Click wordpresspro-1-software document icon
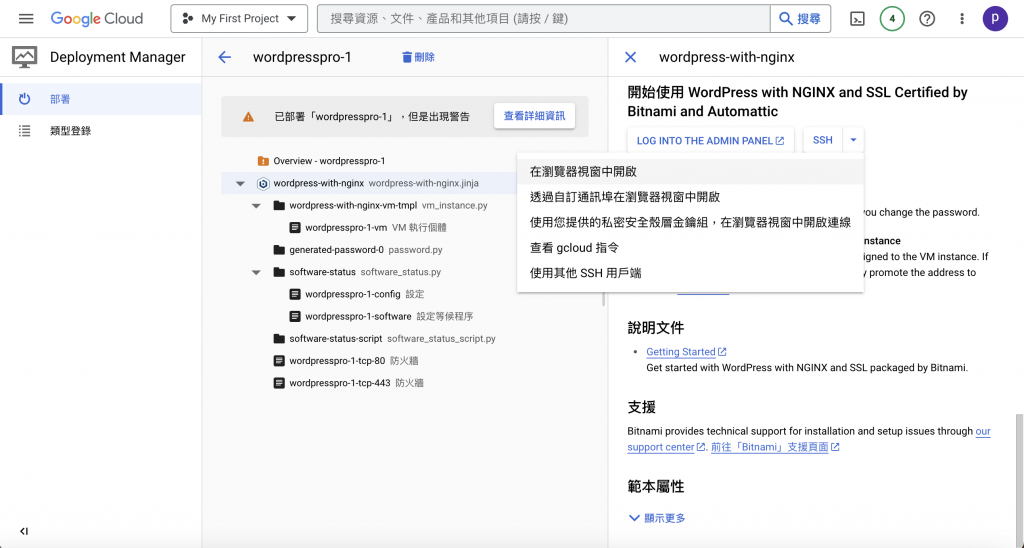This screenshot has width=1024, height=548. [295, 317]
